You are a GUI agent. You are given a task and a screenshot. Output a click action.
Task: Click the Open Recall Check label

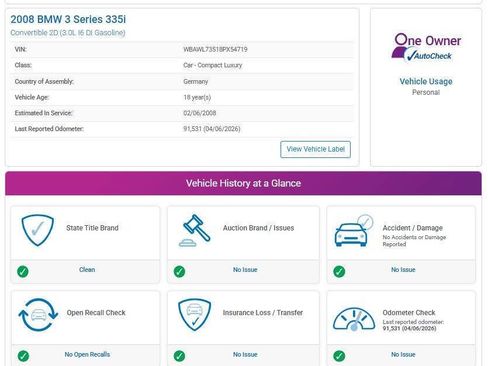[96, 313]
